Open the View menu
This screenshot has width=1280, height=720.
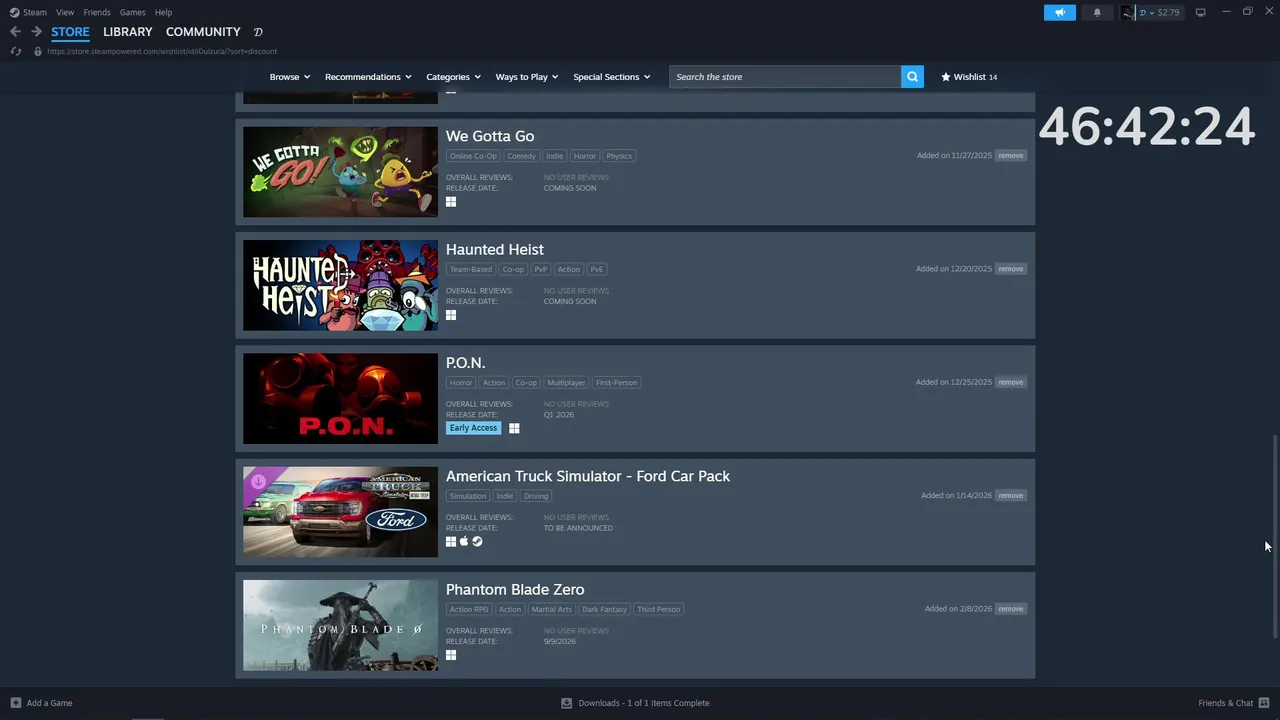(x=65, y=12)
